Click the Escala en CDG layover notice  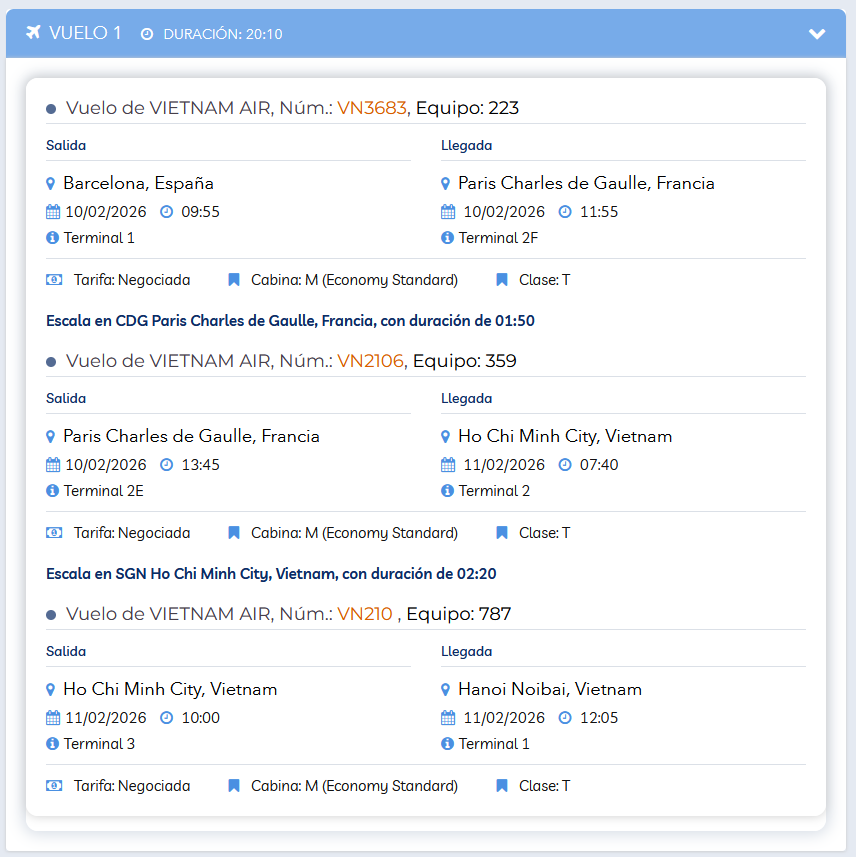coord(290,321)
